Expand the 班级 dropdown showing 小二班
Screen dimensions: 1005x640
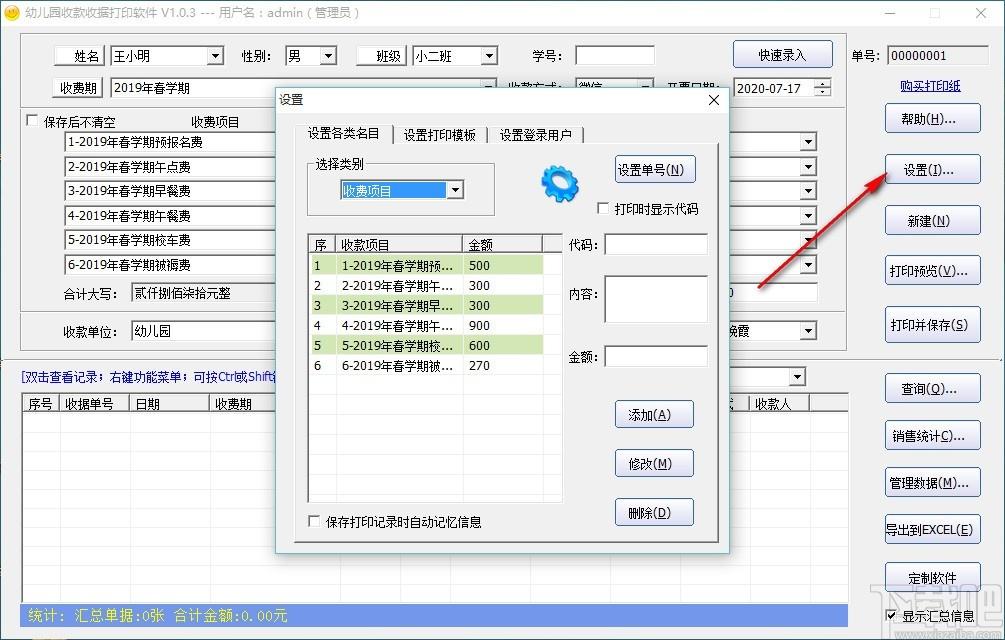click(x=489, y=56)
